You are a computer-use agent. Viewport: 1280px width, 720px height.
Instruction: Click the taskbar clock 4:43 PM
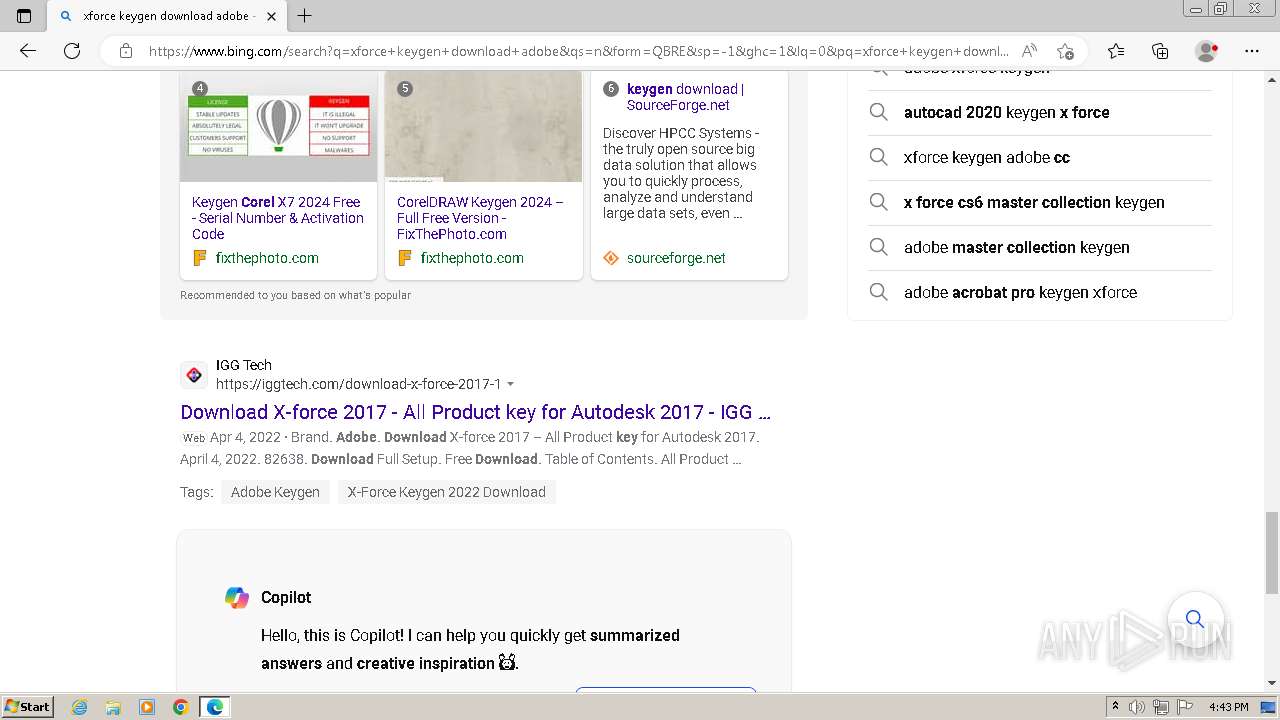(1228, 707)
